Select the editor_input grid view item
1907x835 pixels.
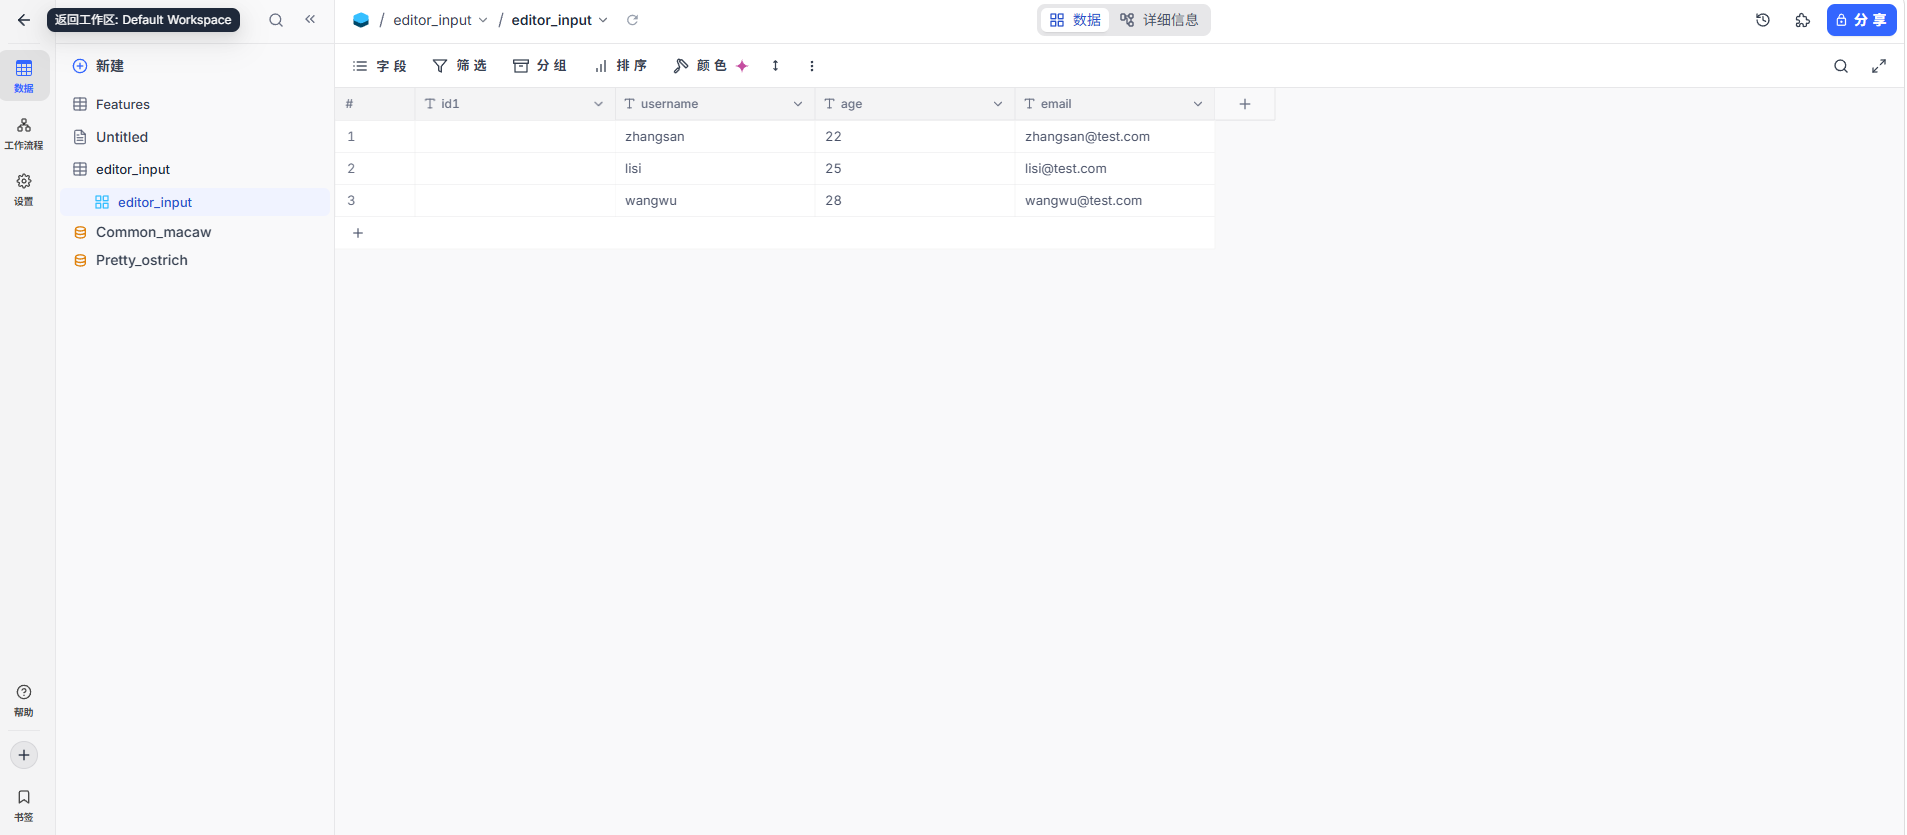coord(195,202)
